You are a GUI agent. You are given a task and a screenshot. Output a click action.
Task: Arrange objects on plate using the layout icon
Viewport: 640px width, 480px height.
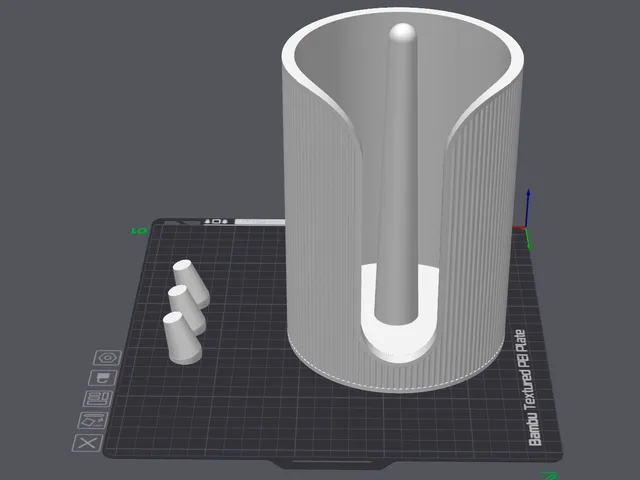(98, 398)
